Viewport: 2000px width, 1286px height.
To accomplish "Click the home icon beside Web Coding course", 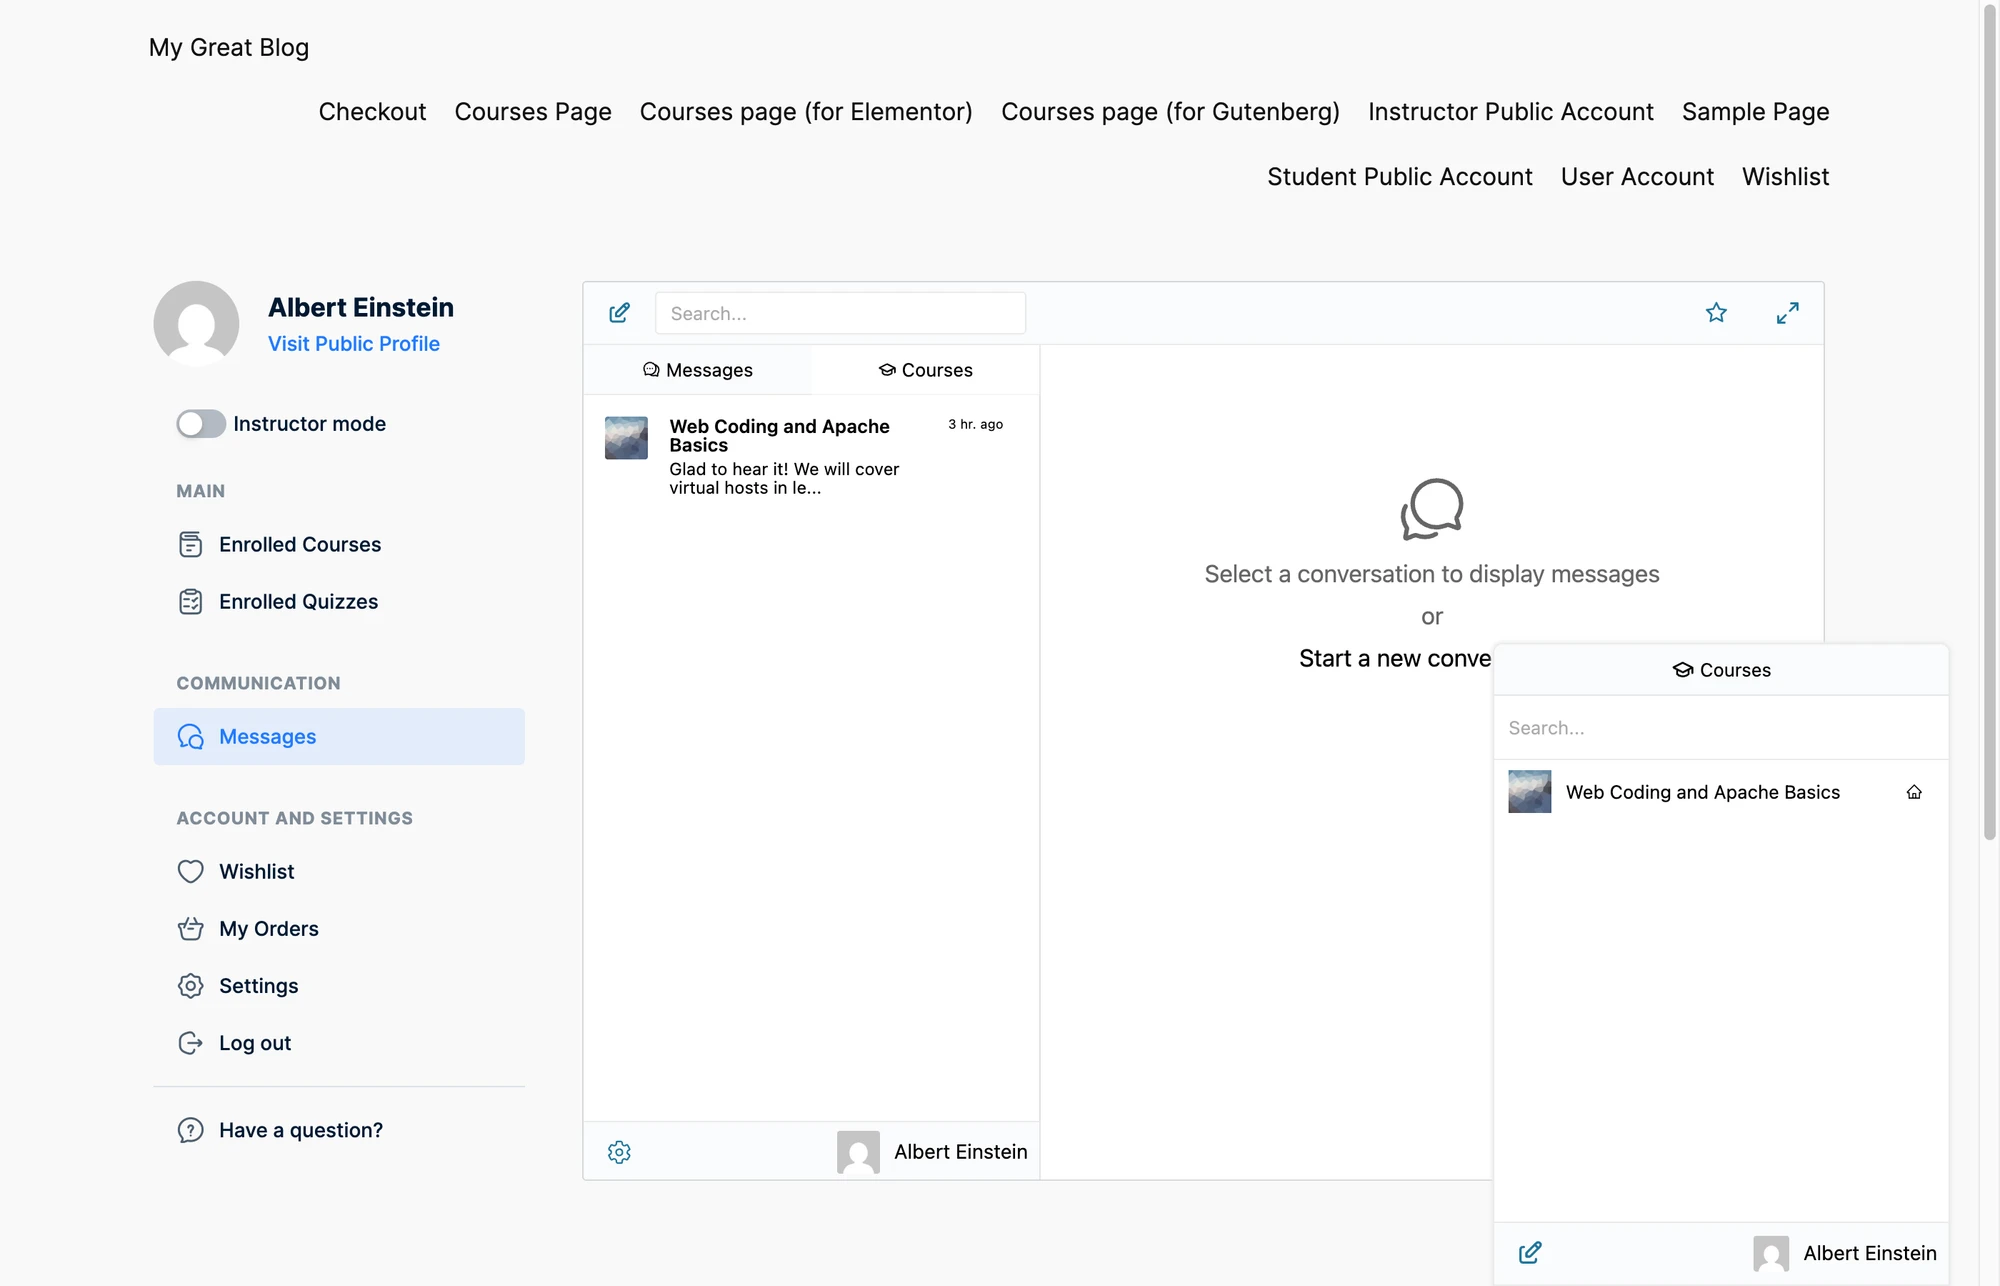I will click(1914, 792).
